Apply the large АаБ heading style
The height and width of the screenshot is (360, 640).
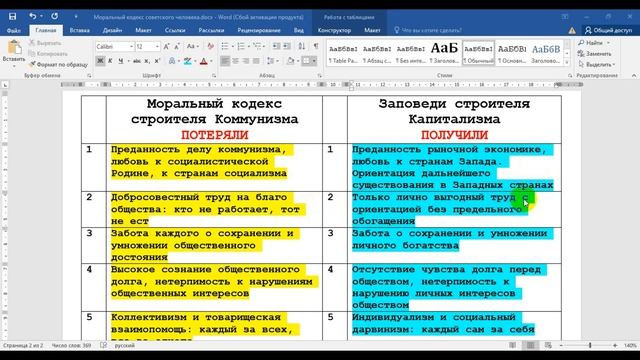coord(444,53)
